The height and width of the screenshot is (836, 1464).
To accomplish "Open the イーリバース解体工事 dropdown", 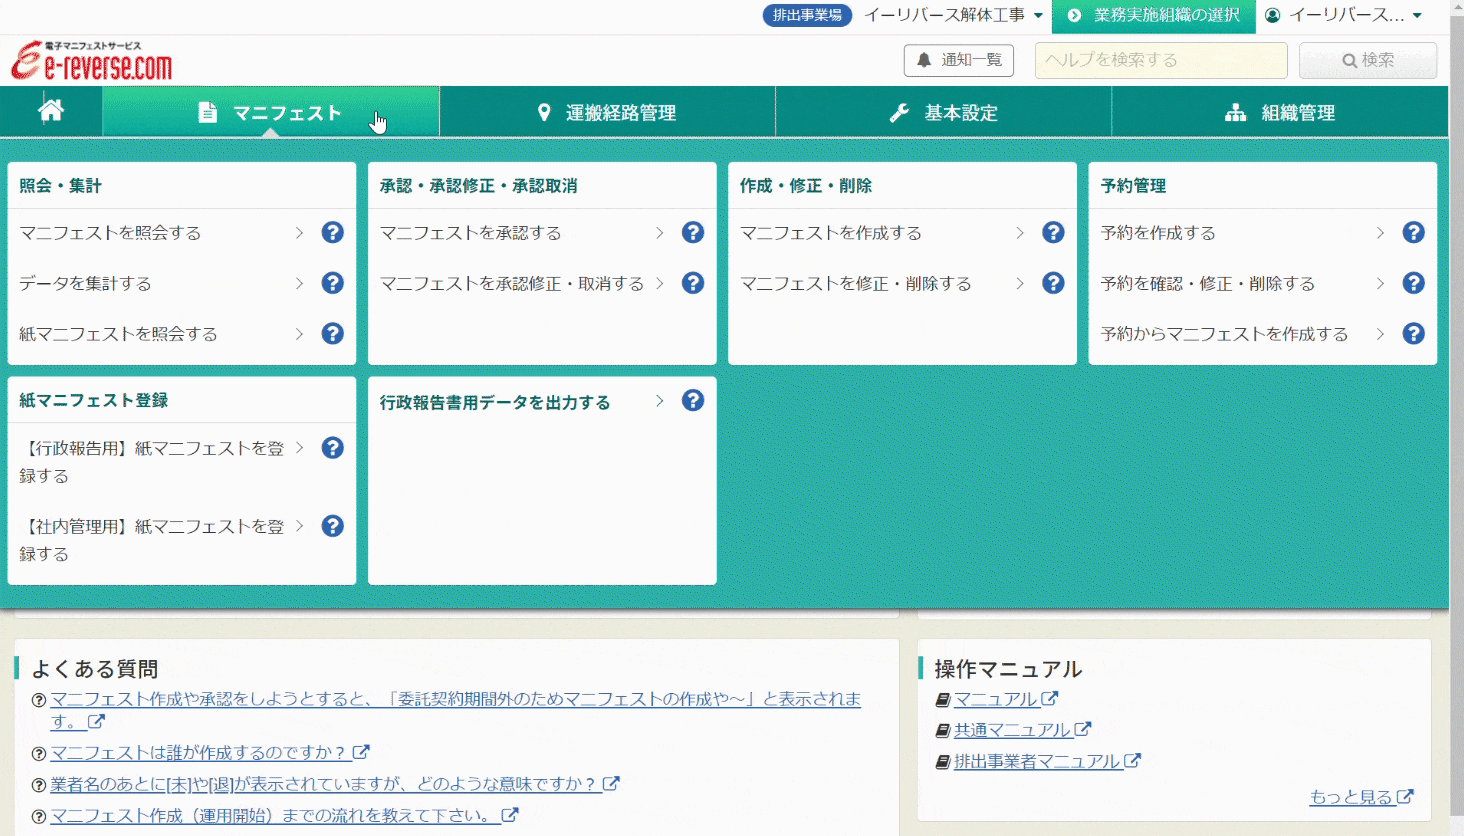I will tap(952, 15).
